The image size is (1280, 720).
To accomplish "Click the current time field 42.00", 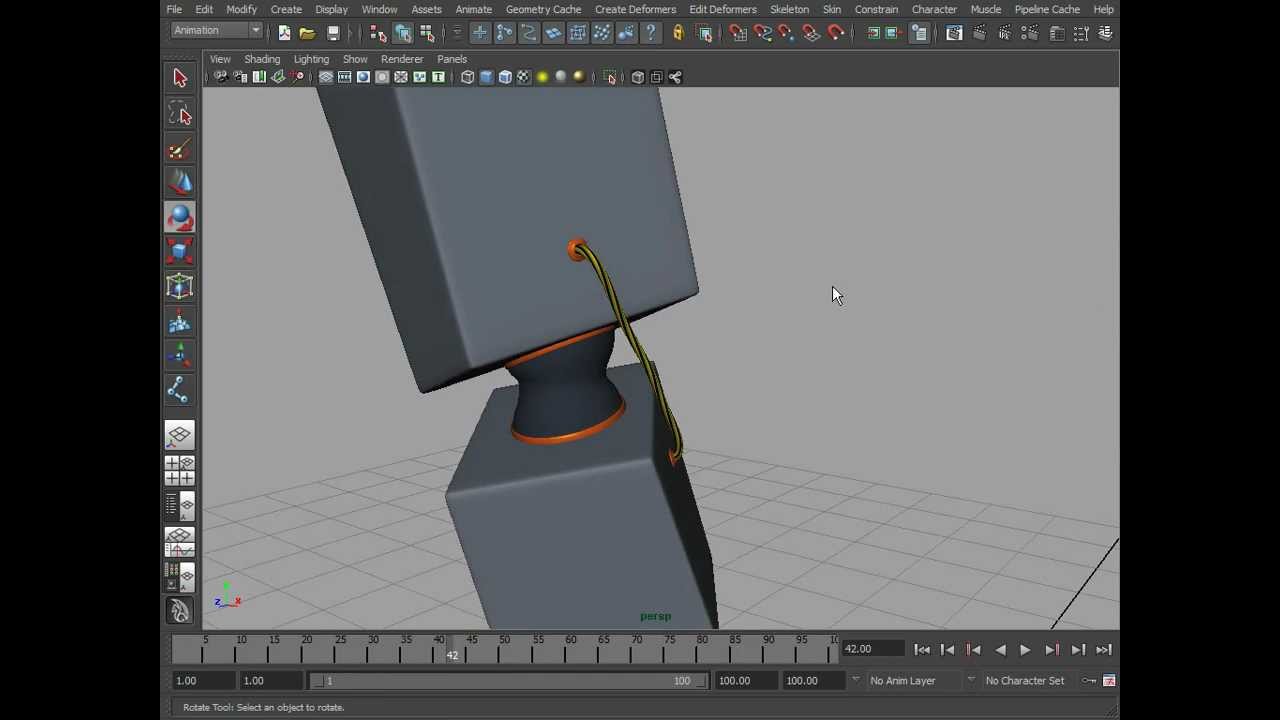I will (871, 649).
